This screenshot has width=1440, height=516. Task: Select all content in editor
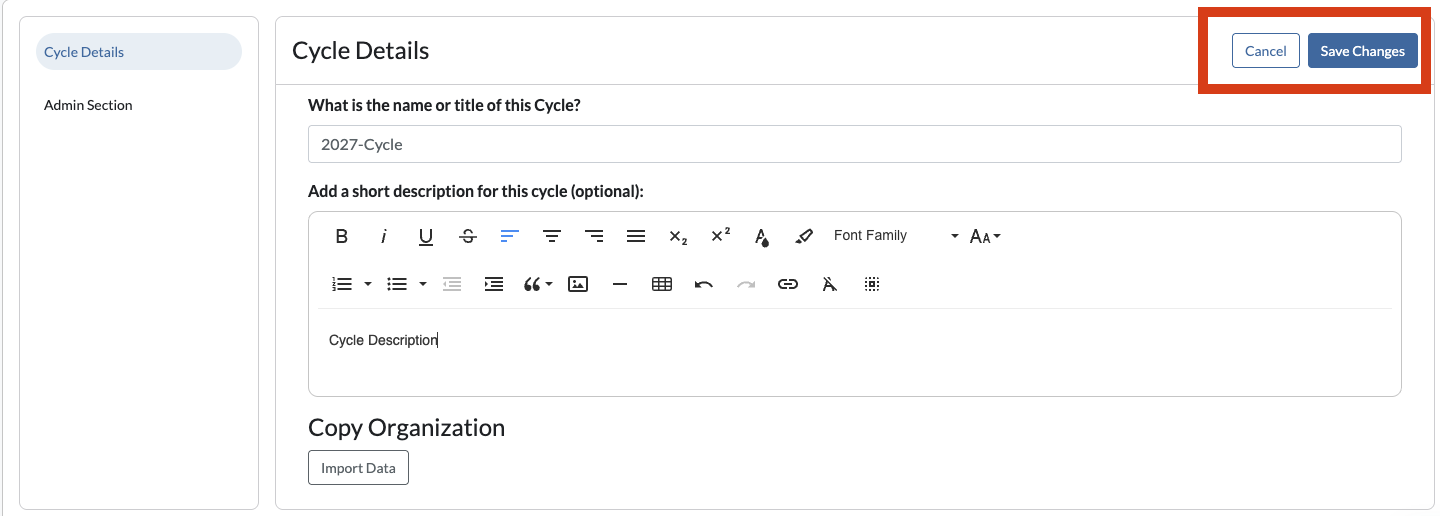pos(872,284)
